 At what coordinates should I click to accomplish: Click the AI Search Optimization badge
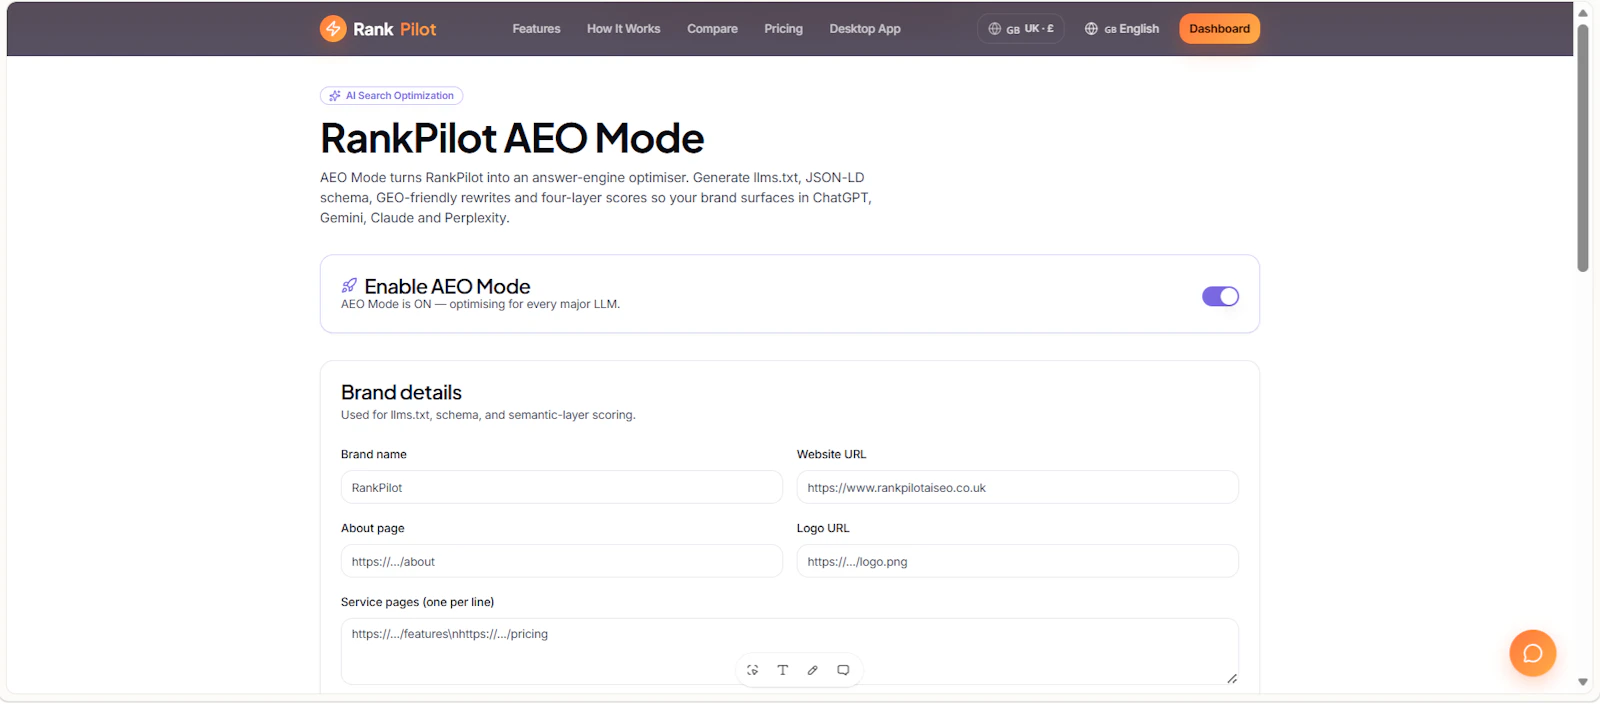tap(391, 96)
